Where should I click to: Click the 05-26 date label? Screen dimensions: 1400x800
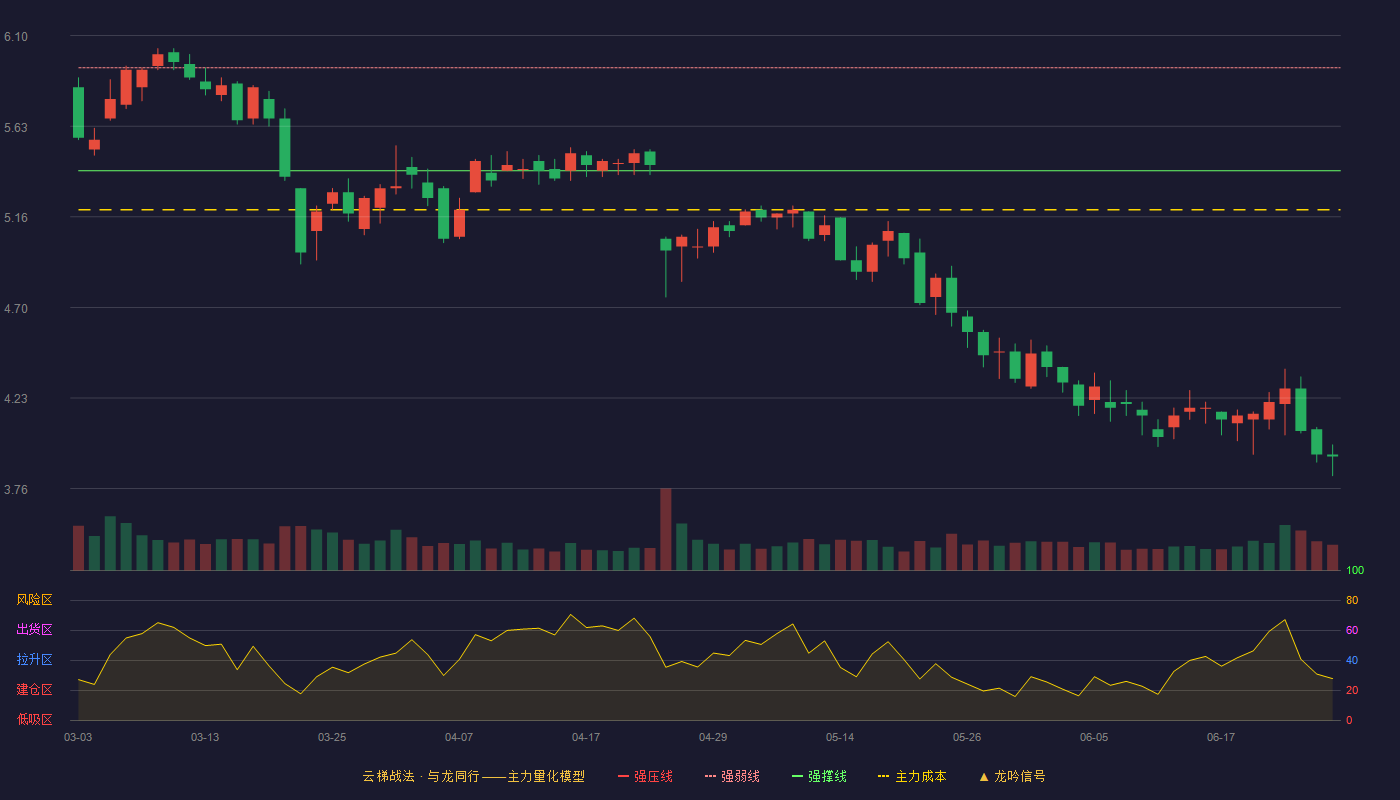pyautogui.click(x=967, y=737)
